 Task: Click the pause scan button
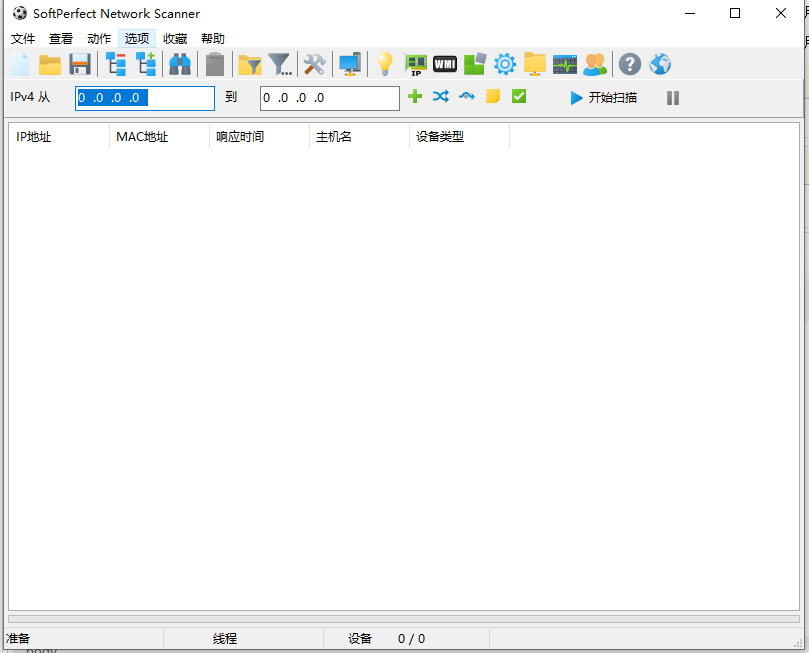tap(673, 98)
